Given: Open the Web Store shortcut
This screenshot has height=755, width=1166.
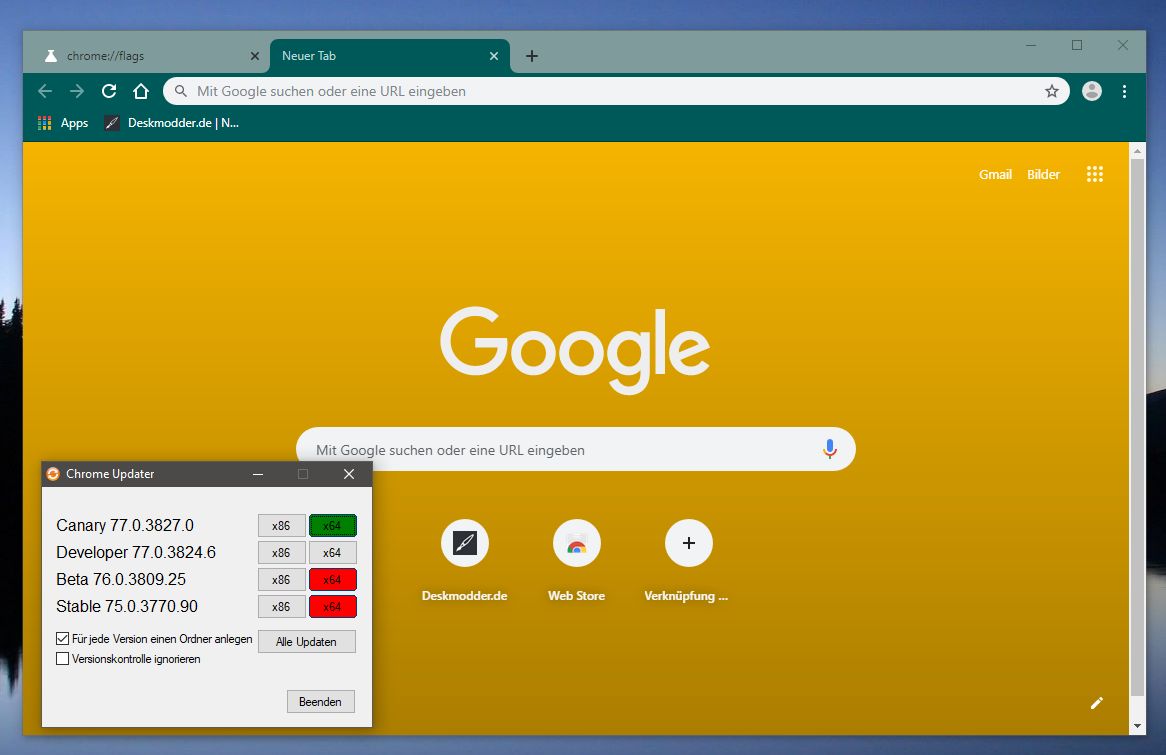Looking at the screenshot, I should 576,560.
